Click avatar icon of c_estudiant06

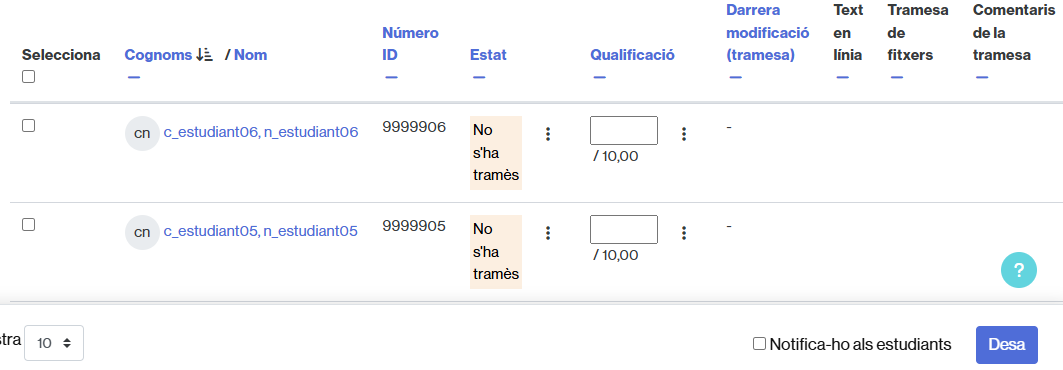point(142,133)
